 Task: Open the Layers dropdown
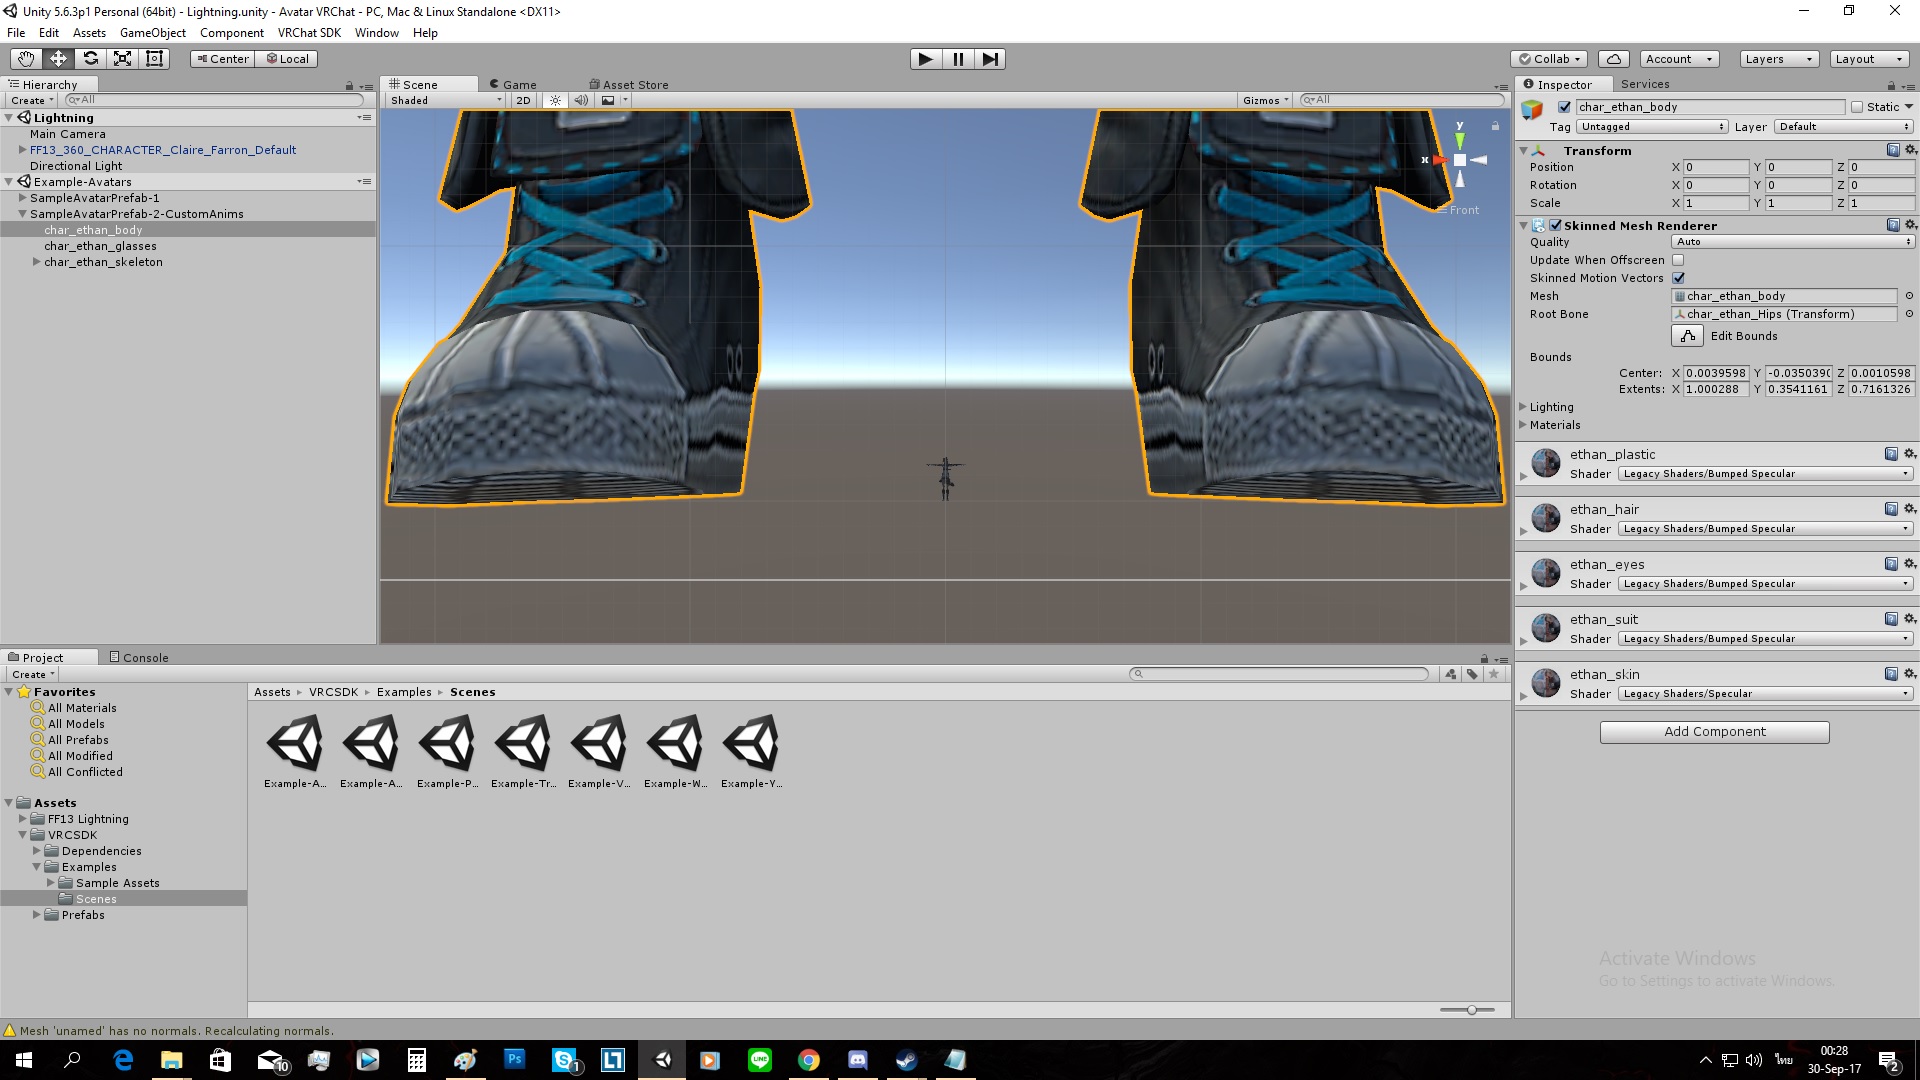[x=1778, y=59]
